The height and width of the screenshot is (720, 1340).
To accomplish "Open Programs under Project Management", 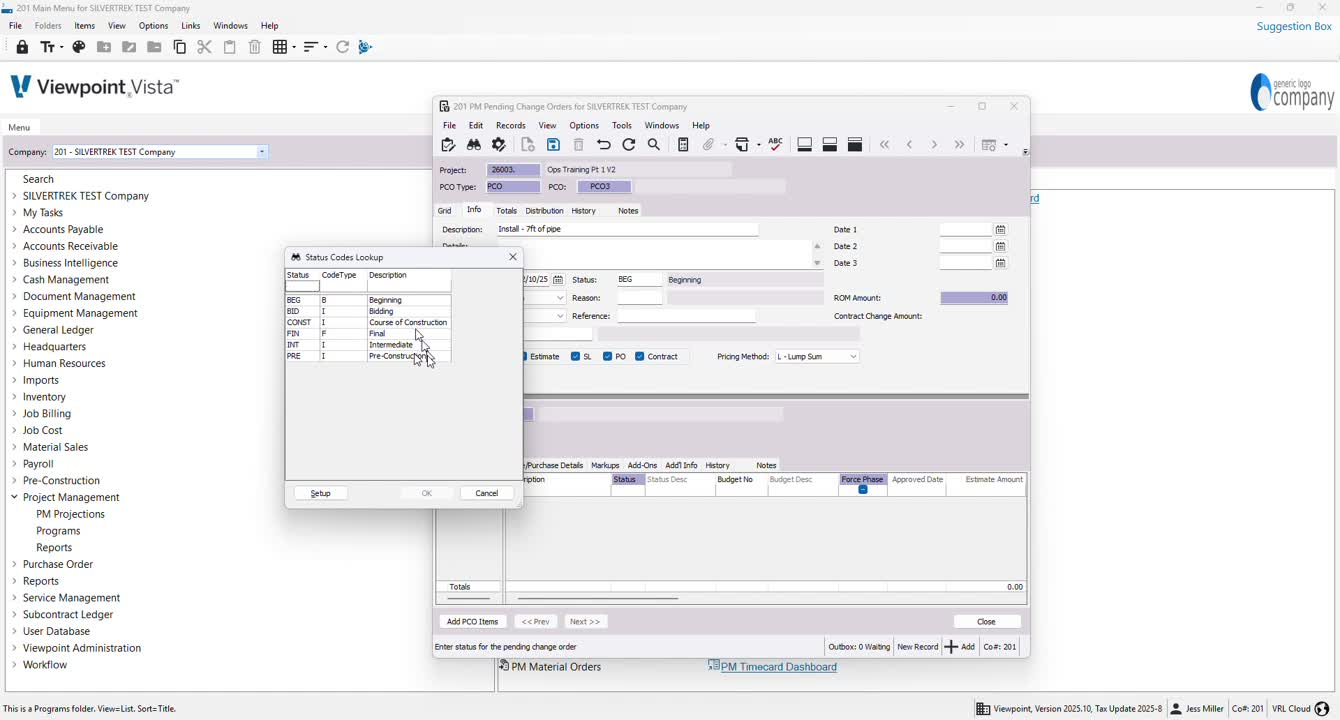I will 58,531.
